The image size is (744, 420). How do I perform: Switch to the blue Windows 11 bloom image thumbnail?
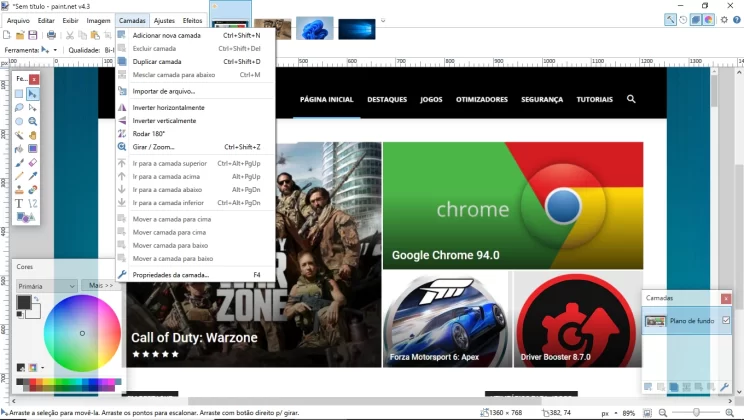315,28
